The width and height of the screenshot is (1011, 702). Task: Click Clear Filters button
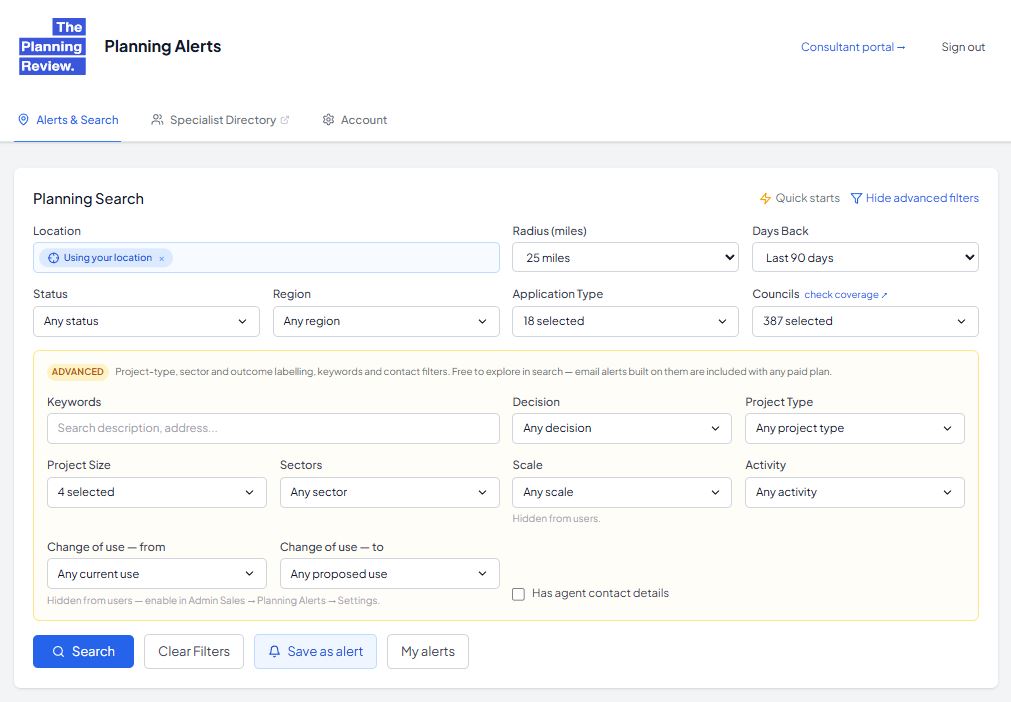194,651
